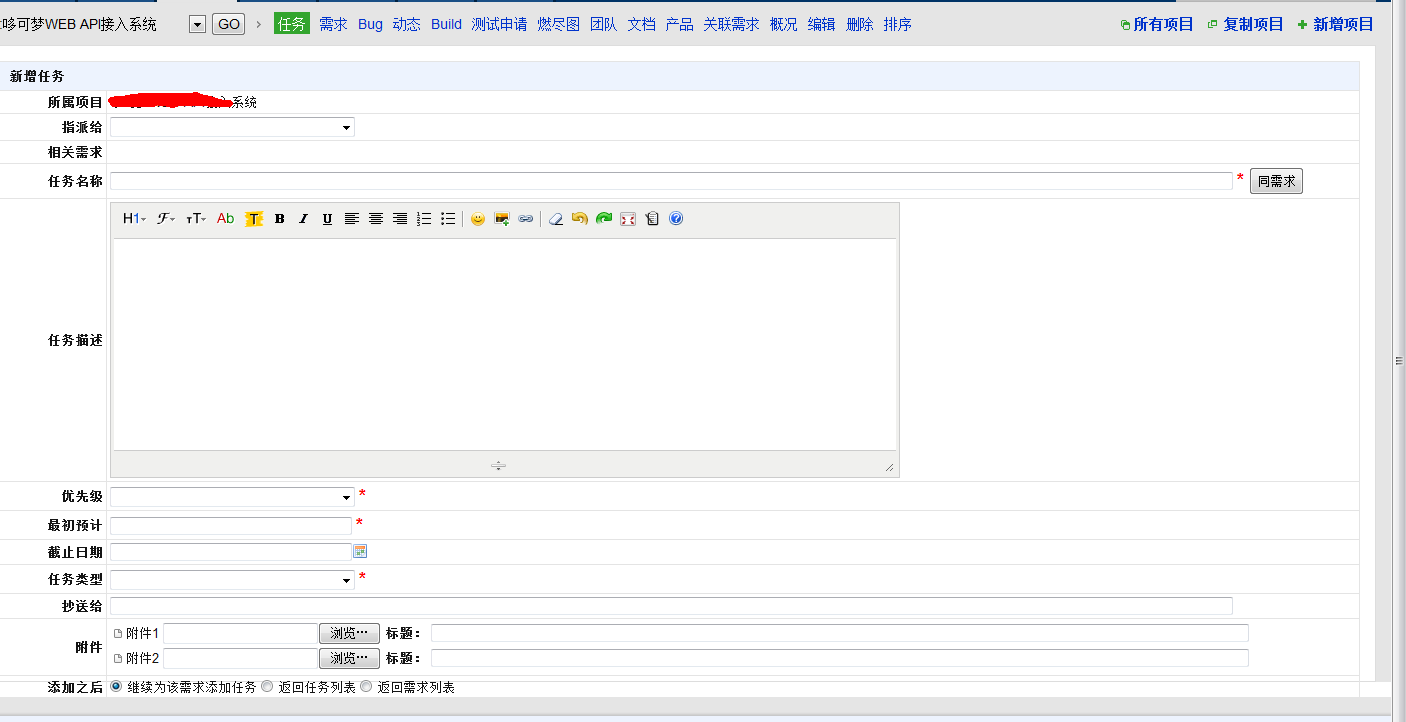Screen dimensions: 1406x722
Task: Open the project selector dropdown arrow
Action: point(197,24)
